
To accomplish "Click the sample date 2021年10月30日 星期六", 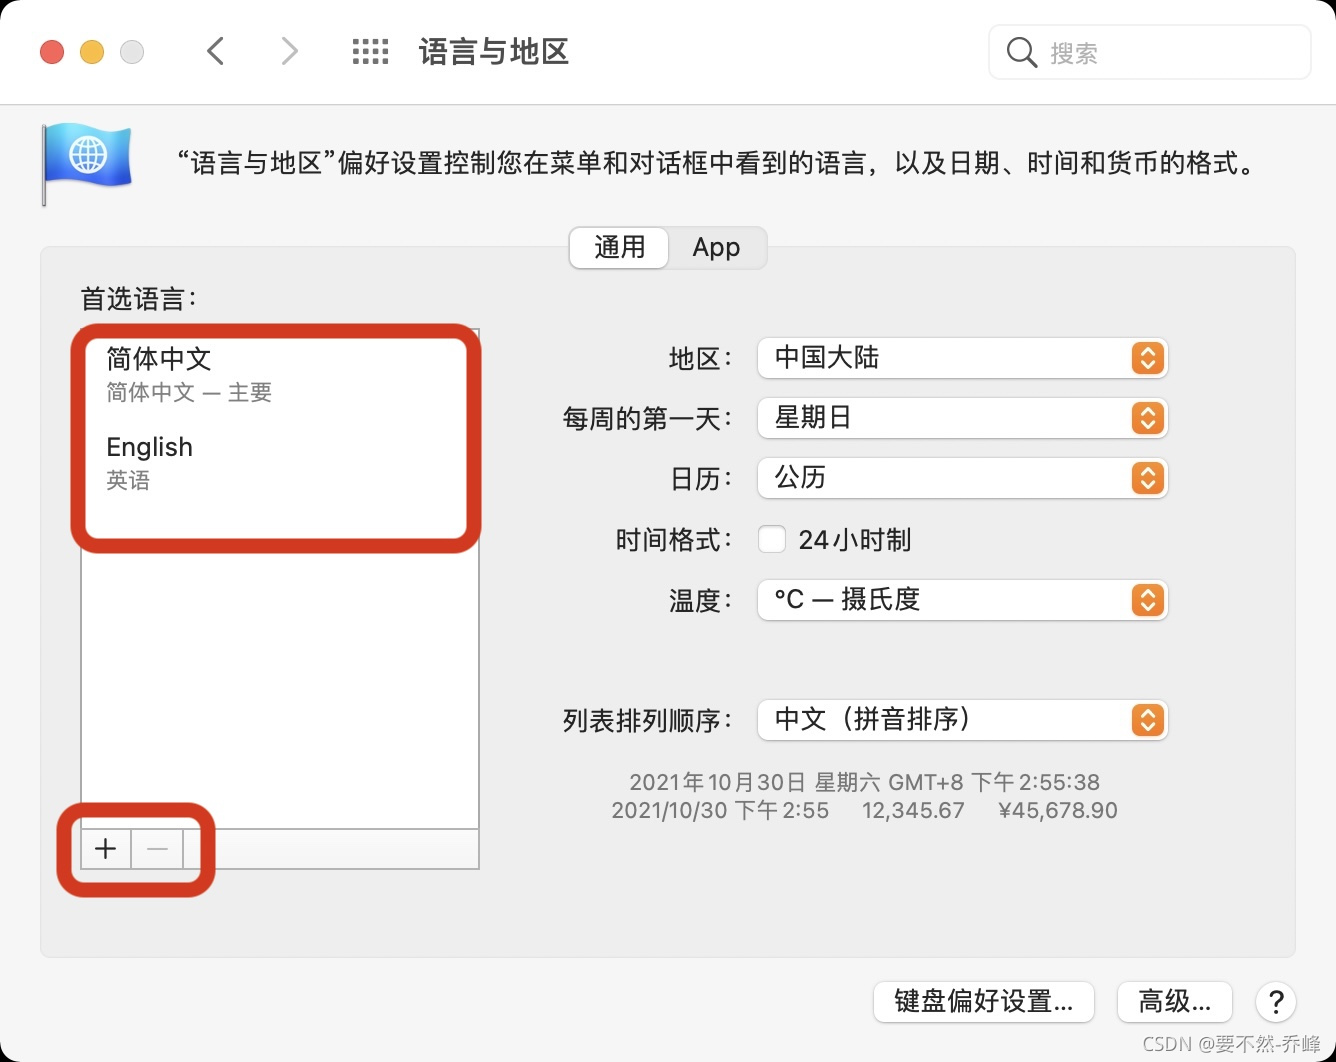I will coord(754,782).
